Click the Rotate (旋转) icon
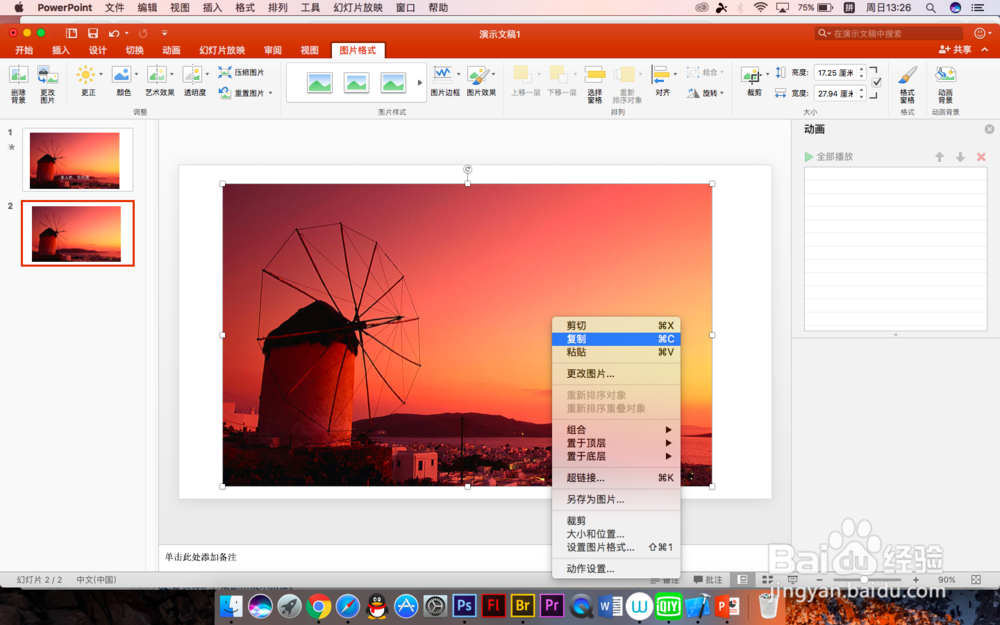This screenshot has width=1000, height=625. [x=693, y=93]
